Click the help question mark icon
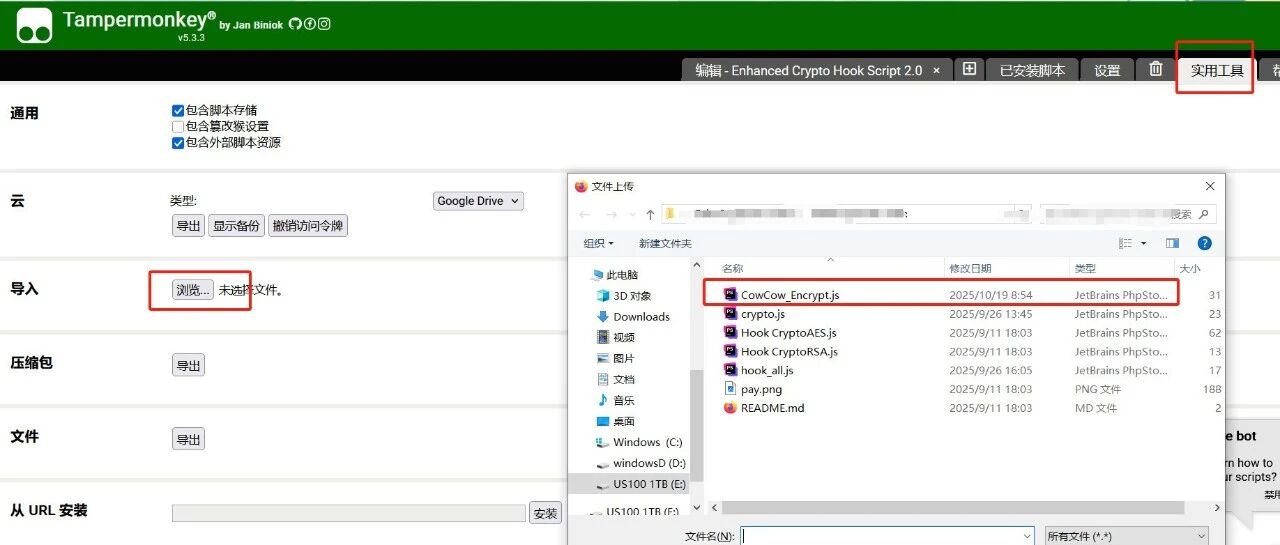This screenshot has width=1280, height=545. [x=1205, y=243]
